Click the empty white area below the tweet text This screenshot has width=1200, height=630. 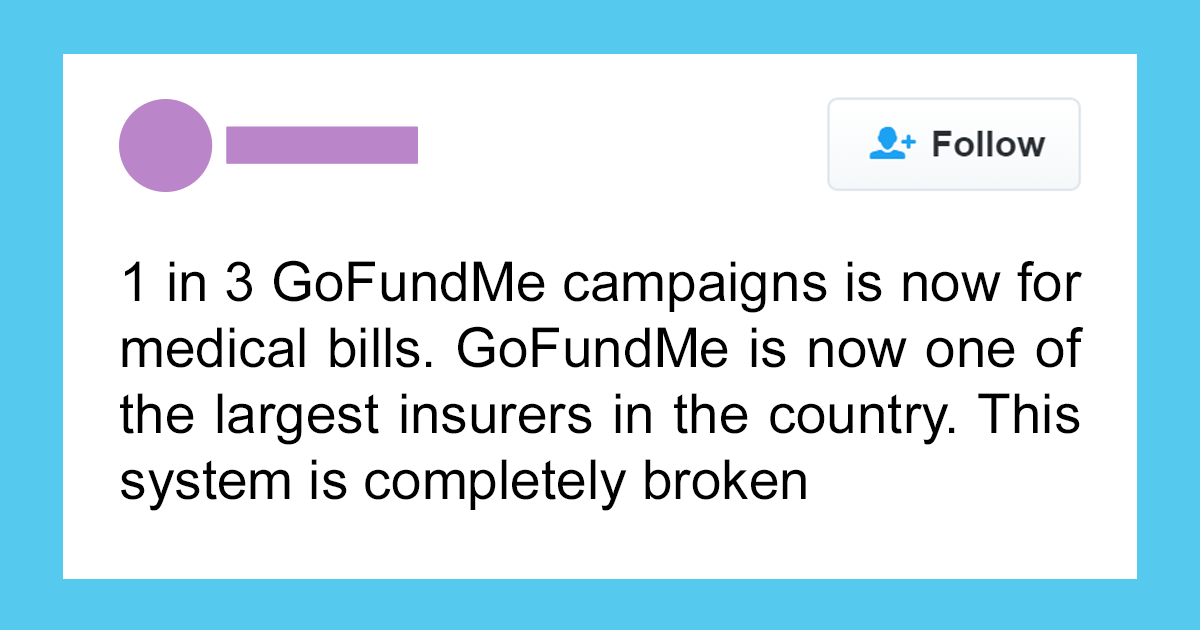pos(600,545)
